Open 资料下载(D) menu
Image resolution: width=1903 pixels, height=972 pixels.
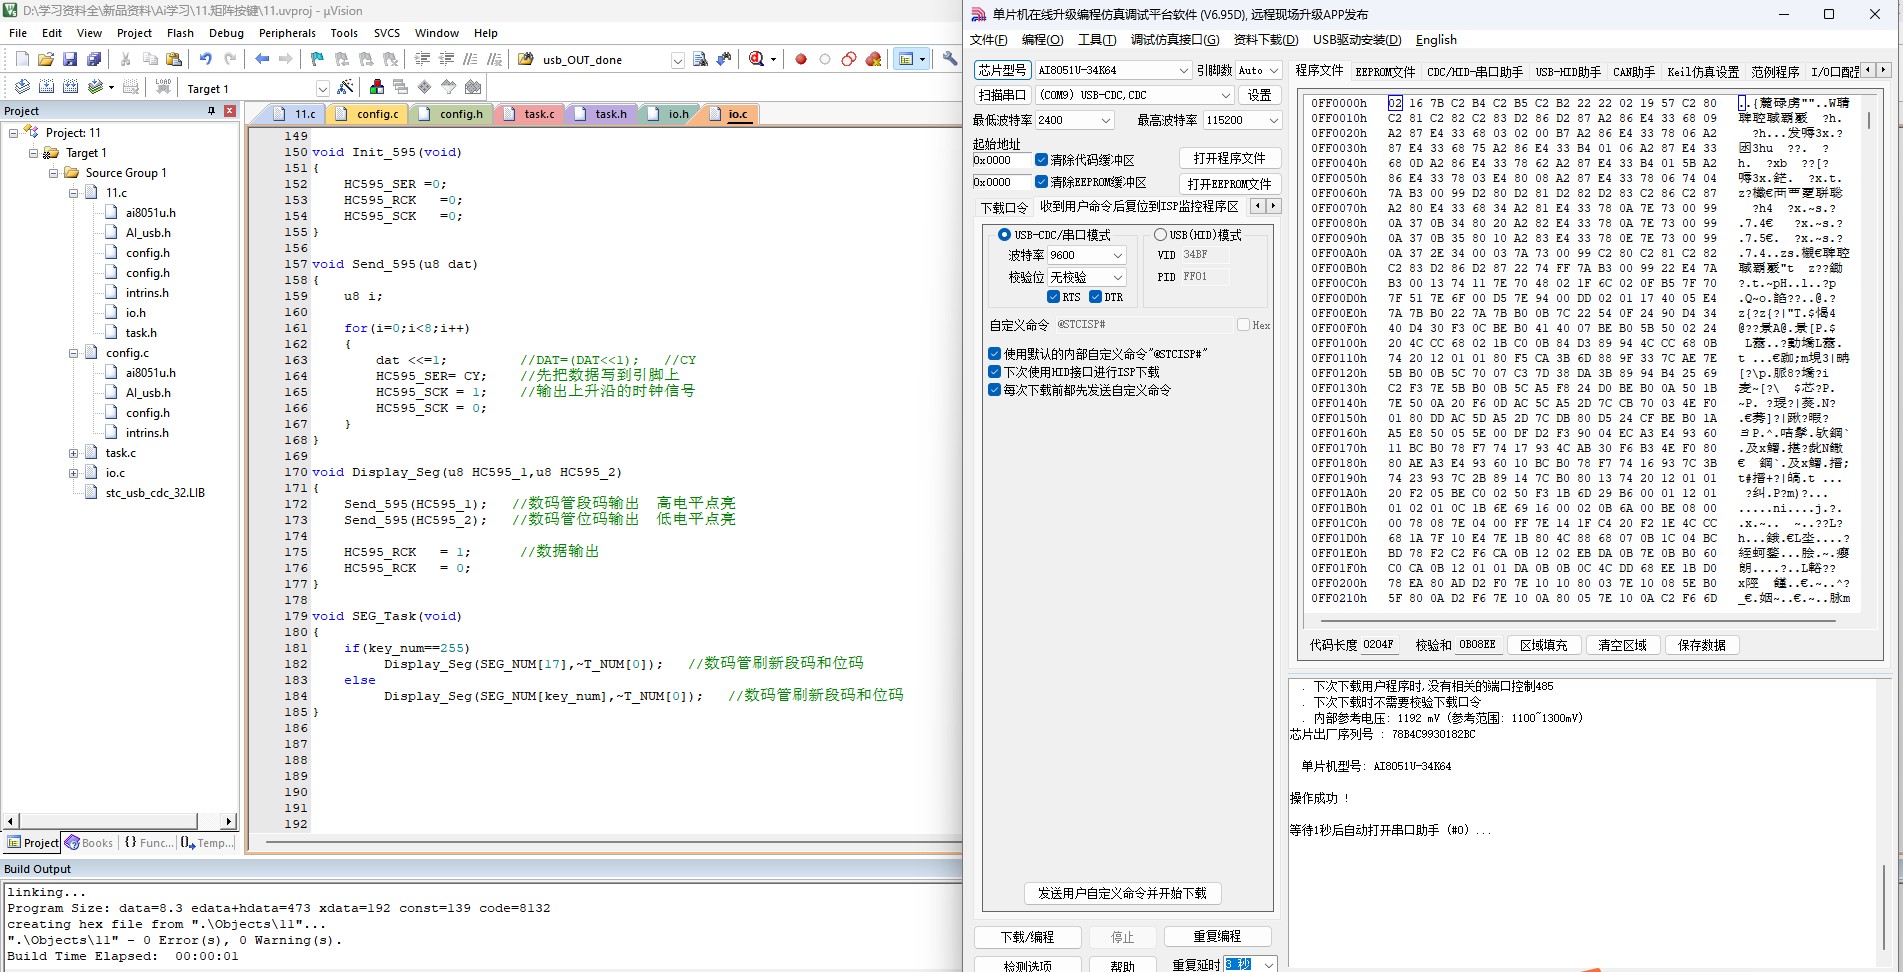coord(1265,40)
